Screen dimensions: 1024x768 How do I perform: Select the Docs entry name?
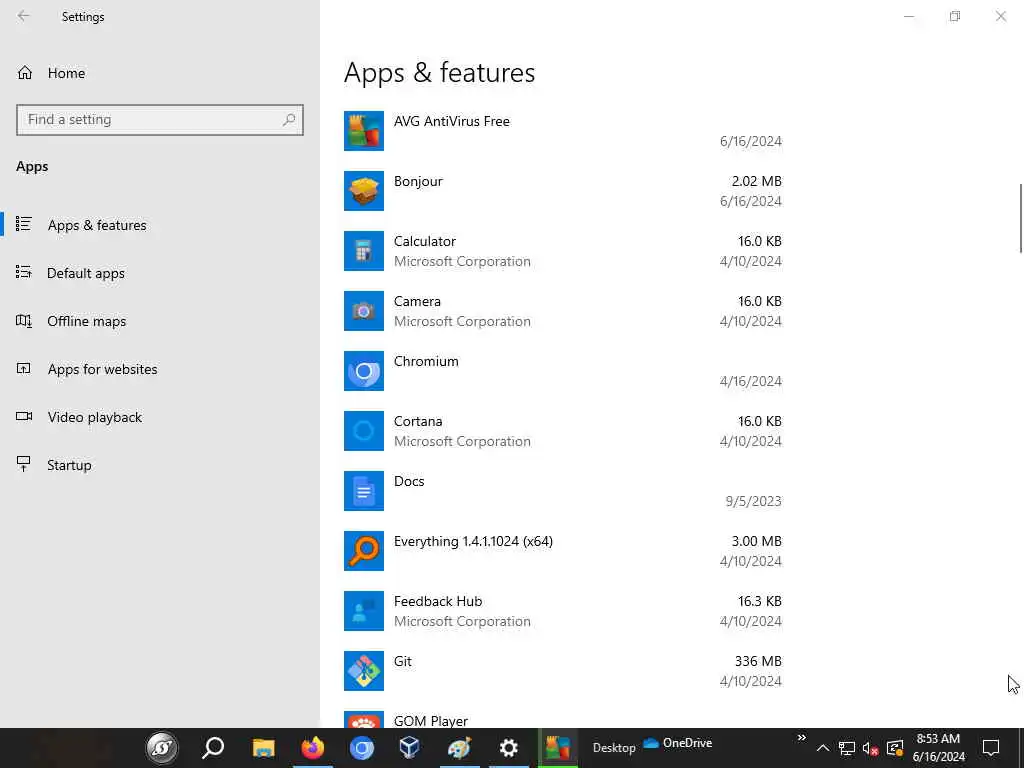pos(409,481)
